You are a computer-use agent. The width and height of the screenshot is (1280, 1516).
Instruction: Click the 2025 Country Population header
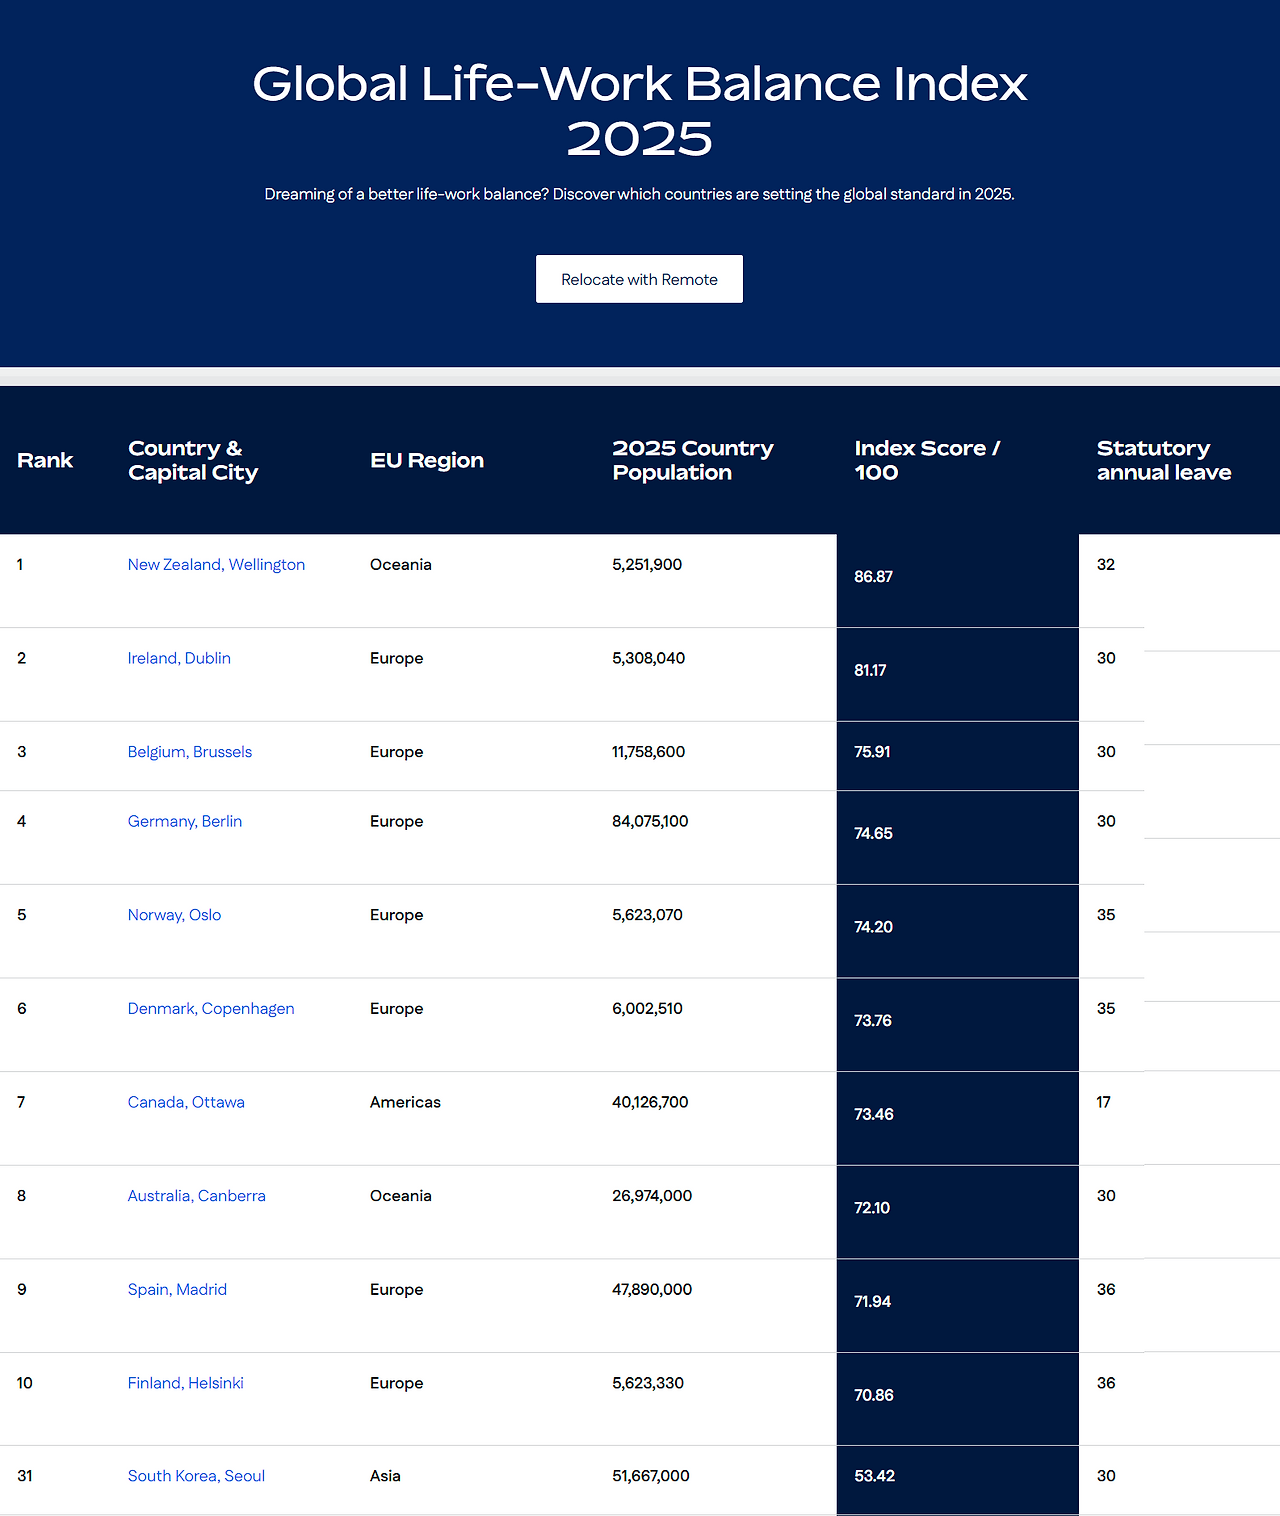(x=693, y=460)
